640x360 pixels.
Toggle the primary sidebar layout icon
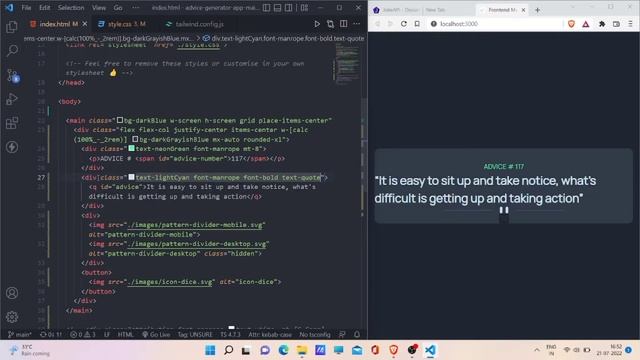[267, 8]
